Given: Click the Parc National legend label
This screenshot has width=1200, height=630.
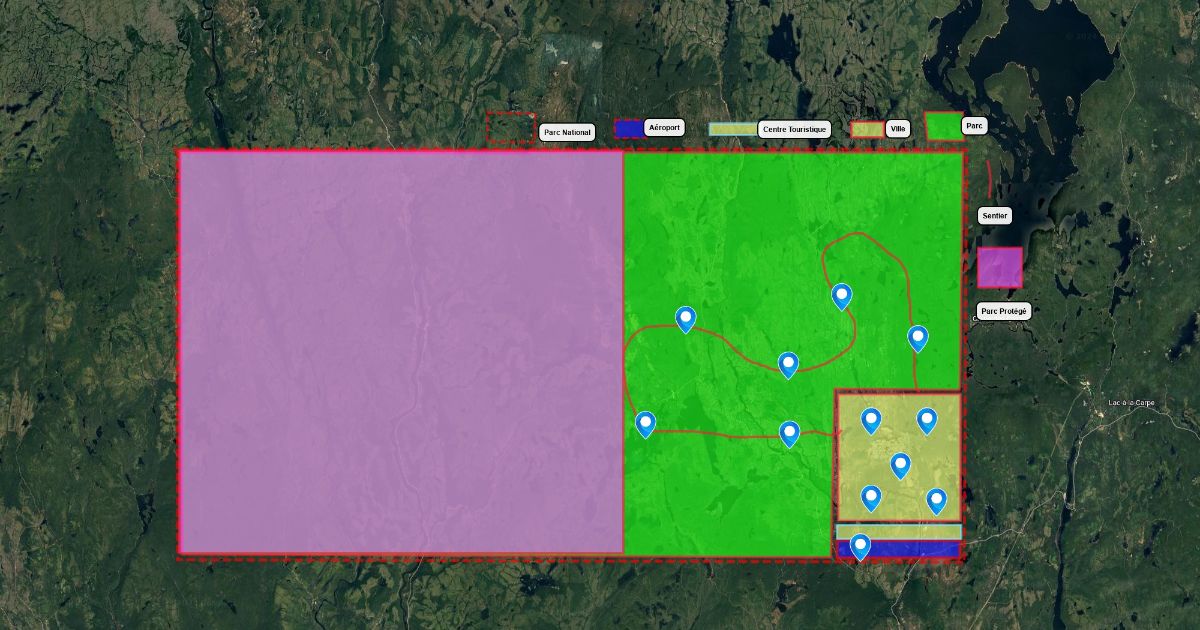Looking at the screenshot, I should (568, 132).
